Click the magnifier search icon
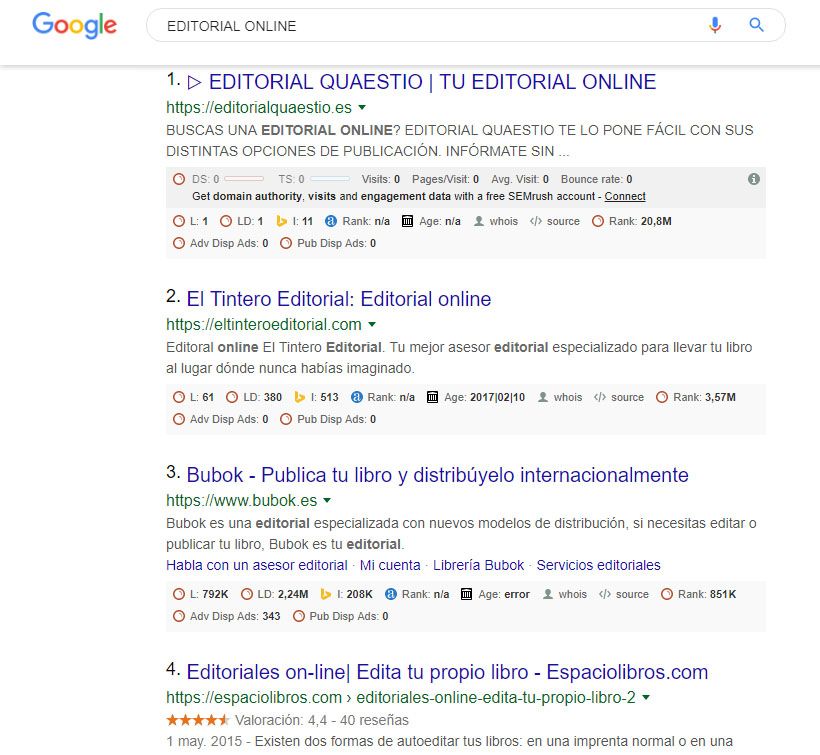Screen dimensions: 820x755 coord(757,25)
